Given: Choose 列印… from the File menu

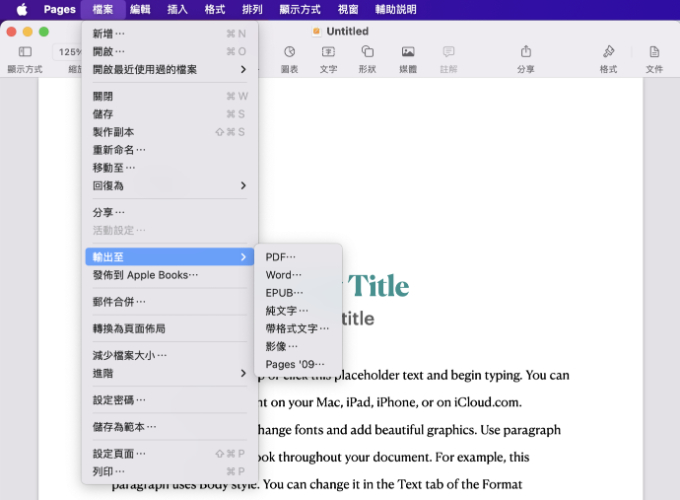Looking at the screenshot, I should pos(109,471).
